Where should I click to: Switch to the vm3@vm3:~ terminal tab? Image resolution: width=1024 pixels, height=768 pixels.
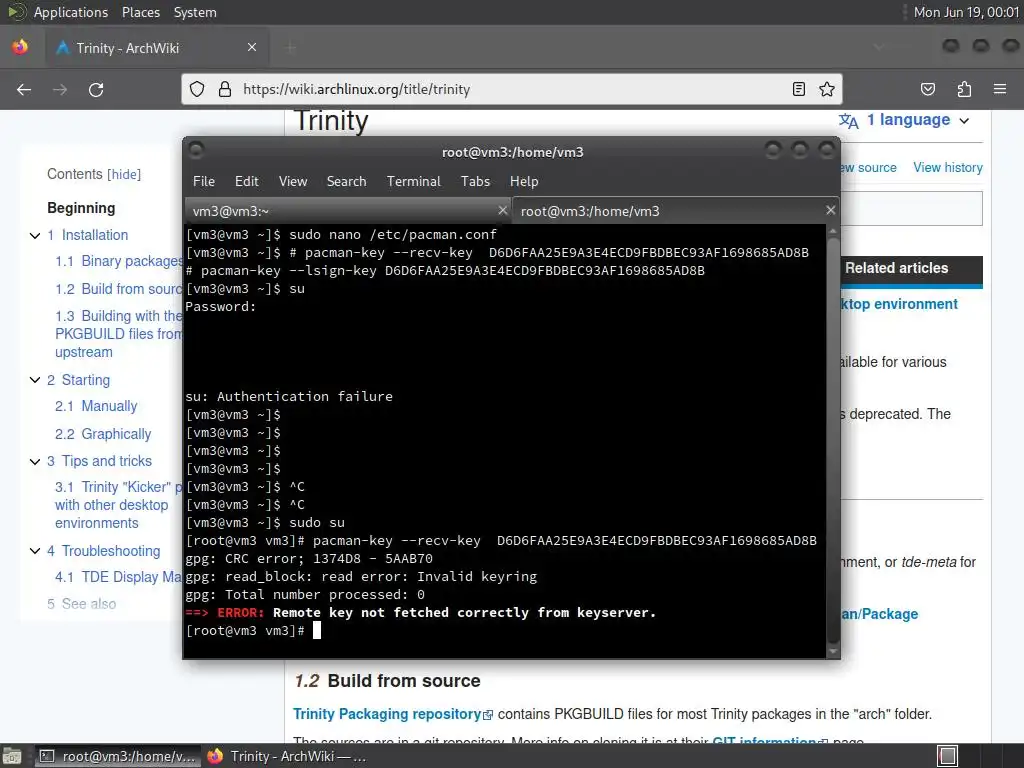(347, 211)
